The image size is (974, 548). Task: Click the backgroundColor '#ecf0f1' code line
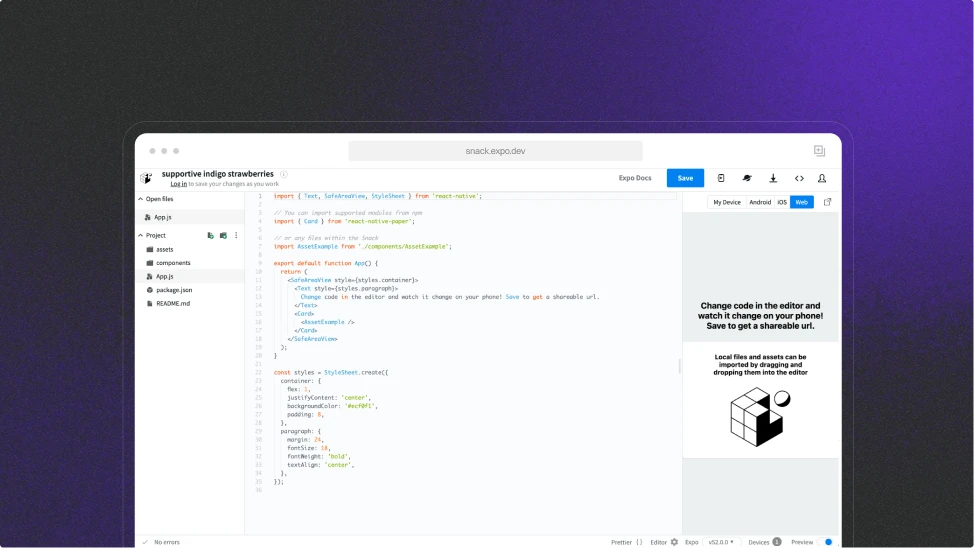332,406
